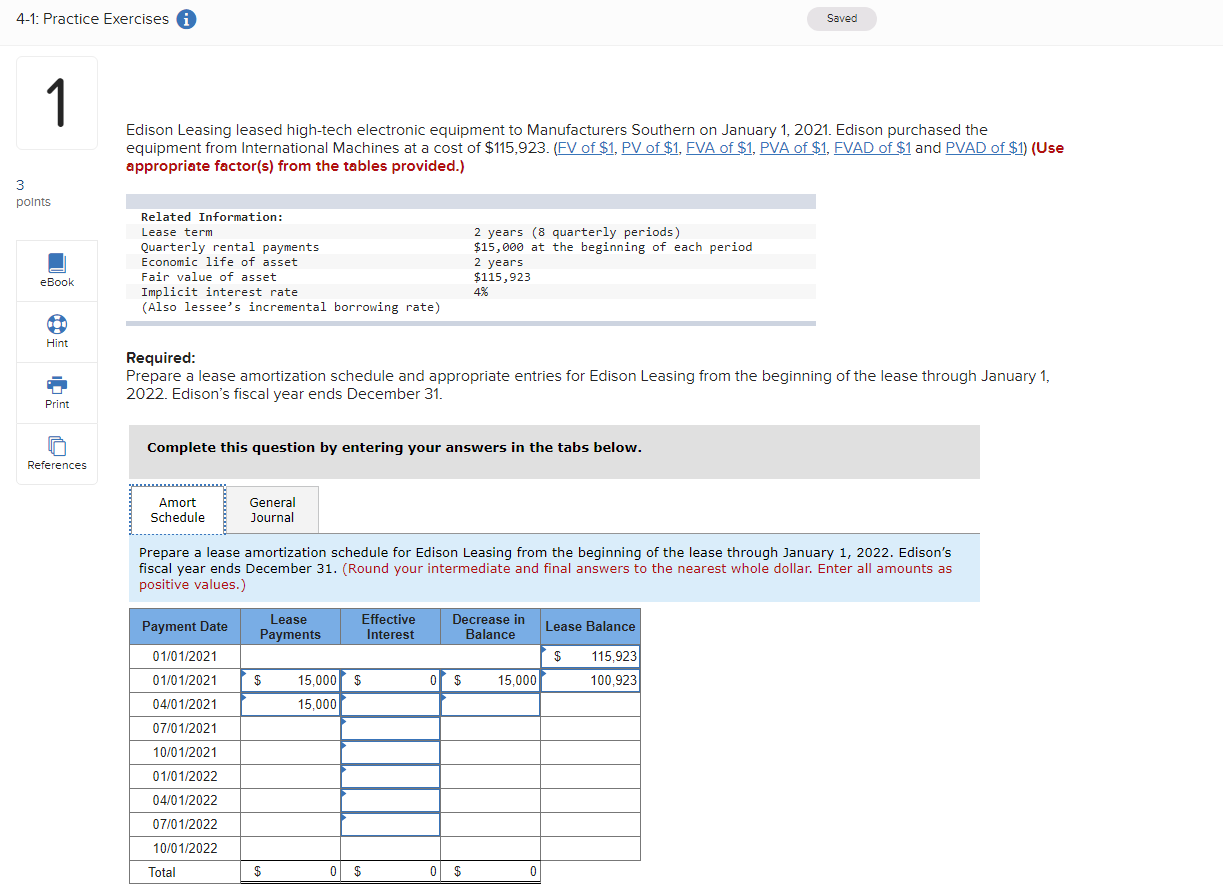Open the PV of $1 table
Screen dimensions: 1223x893
(x=649, y=147)
